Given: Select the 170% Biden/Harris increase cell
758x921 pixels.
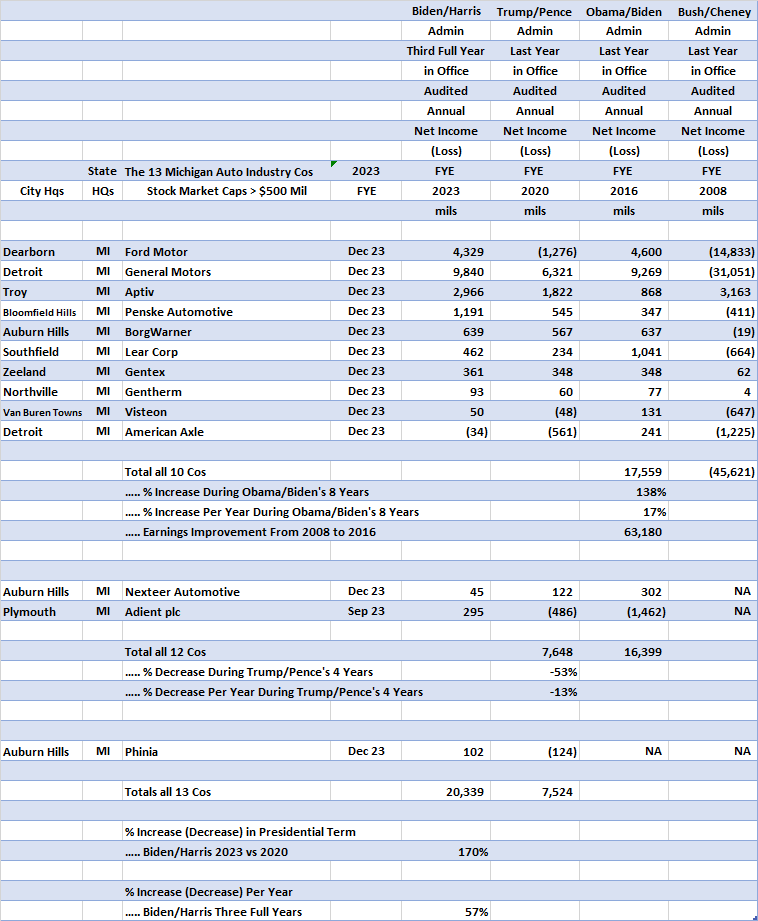Looking at the screenshot, I should (x=446, y=851).
